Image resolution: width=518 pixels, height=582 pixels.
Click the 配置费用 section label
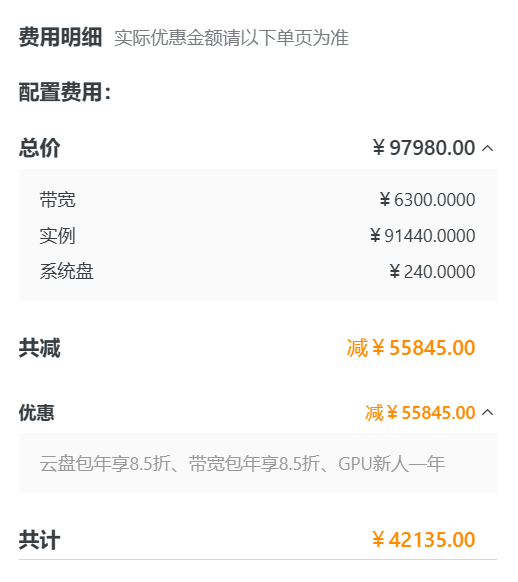coord(65,92)
